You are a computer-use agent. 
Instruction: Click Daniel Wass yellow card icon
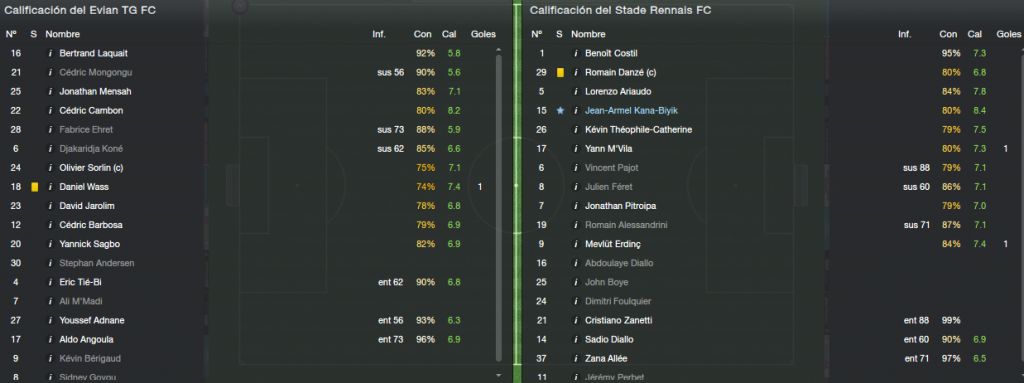(35, 187)
